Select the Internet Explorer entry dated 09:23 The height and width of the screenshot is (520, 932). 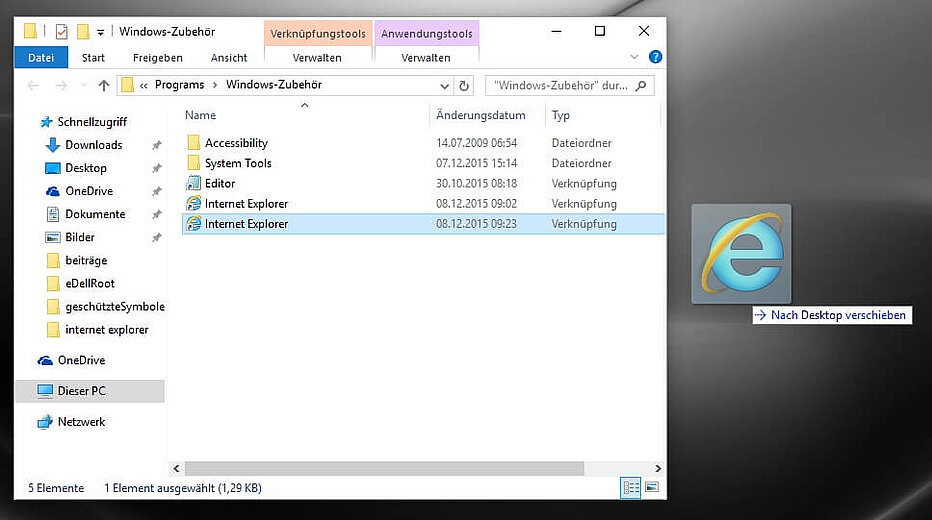(x=423, y=223)
